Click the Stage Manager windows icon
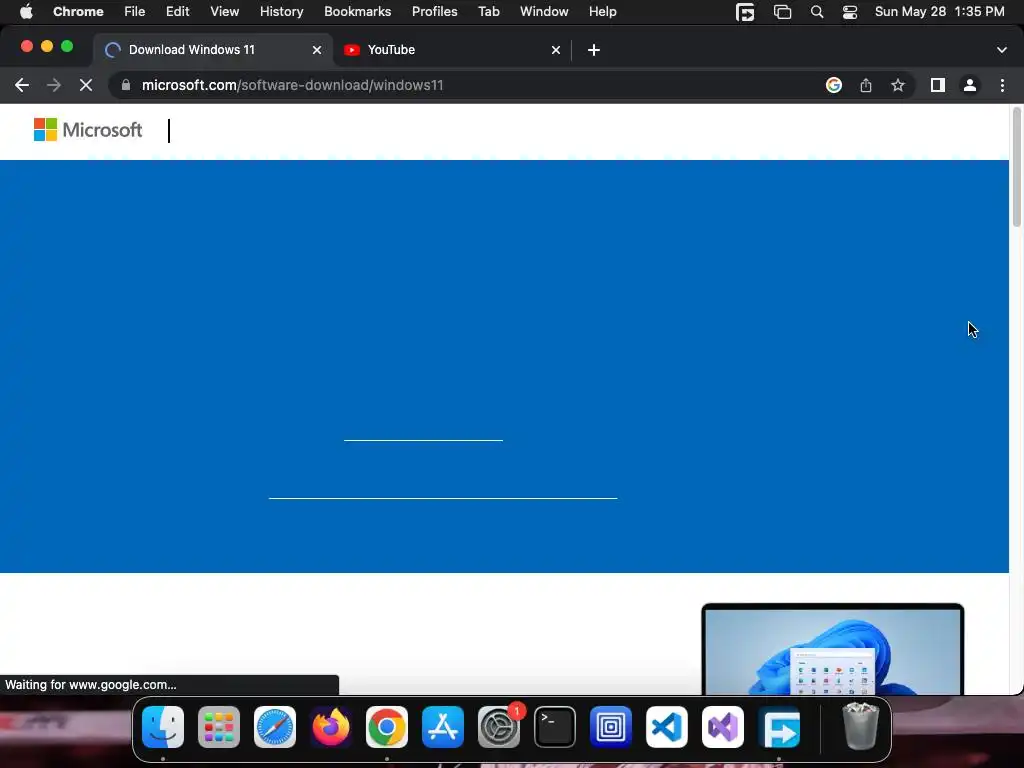This screenshot has width=1024, height=768. pyautogui.click(x=782, y=12)
